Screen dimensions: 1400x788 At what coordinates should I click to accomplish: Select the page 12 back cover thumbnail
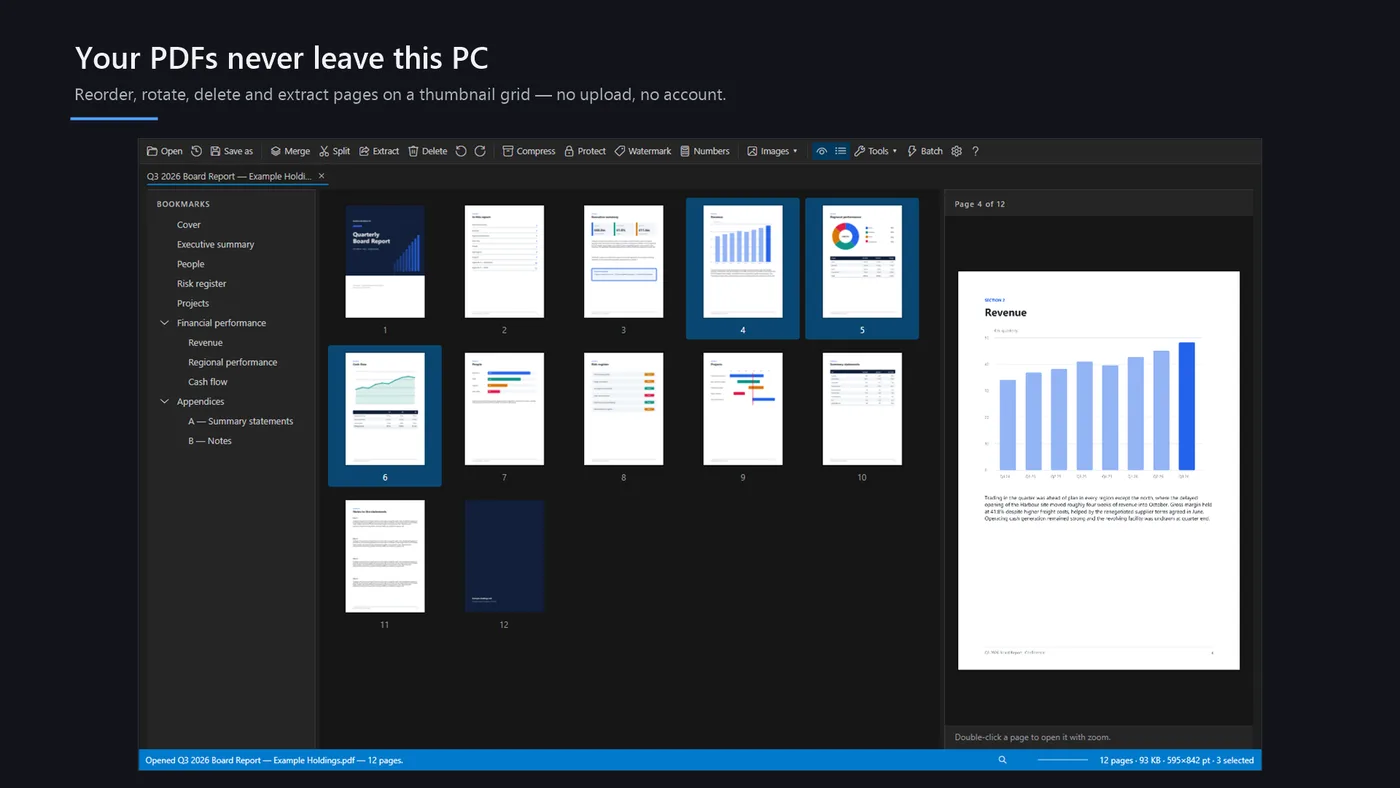pyautogui.click(x=504, y=556)
